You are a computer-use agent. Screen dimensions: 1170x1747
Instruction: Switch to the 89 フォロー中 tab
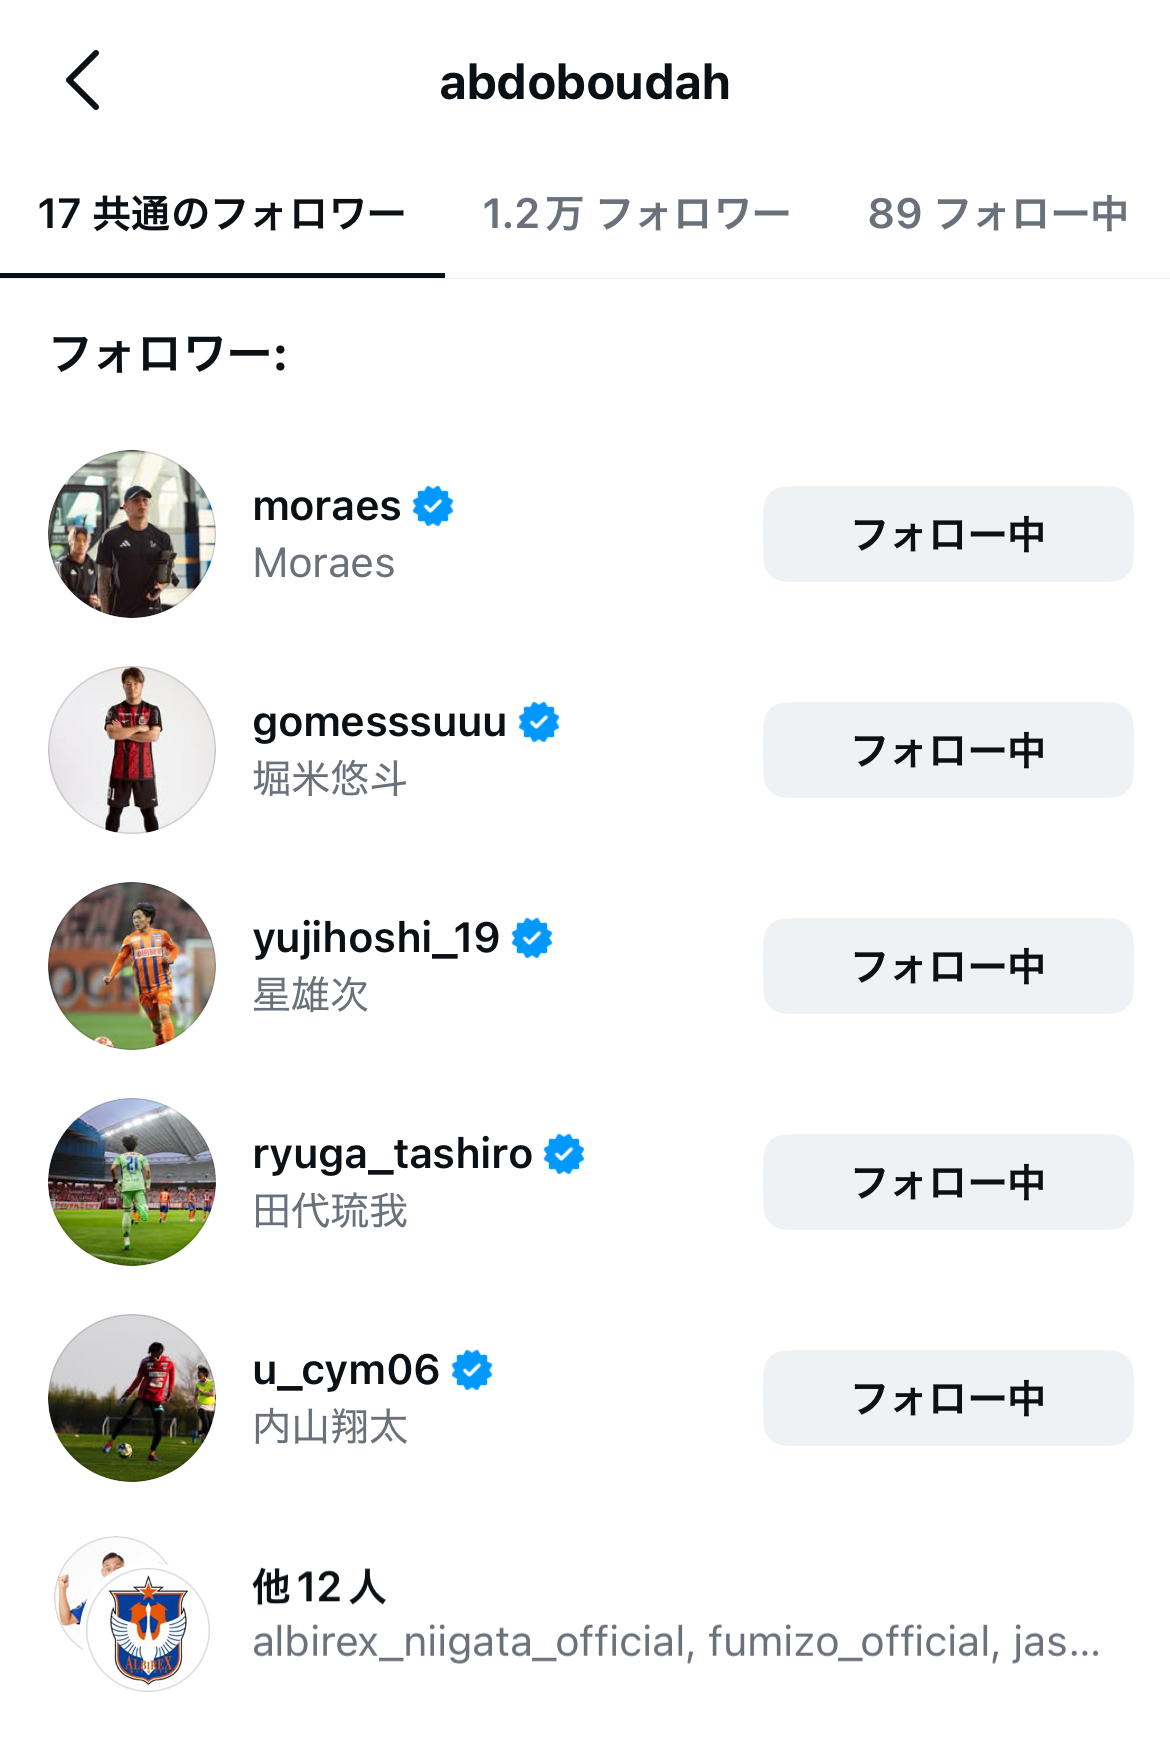pos(997,214)
